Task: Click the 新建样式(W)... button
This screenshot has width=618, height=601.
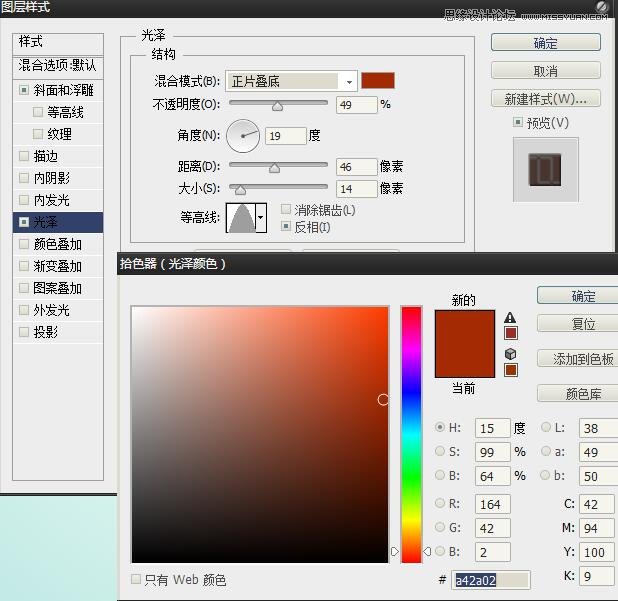Action: point(546,99)
